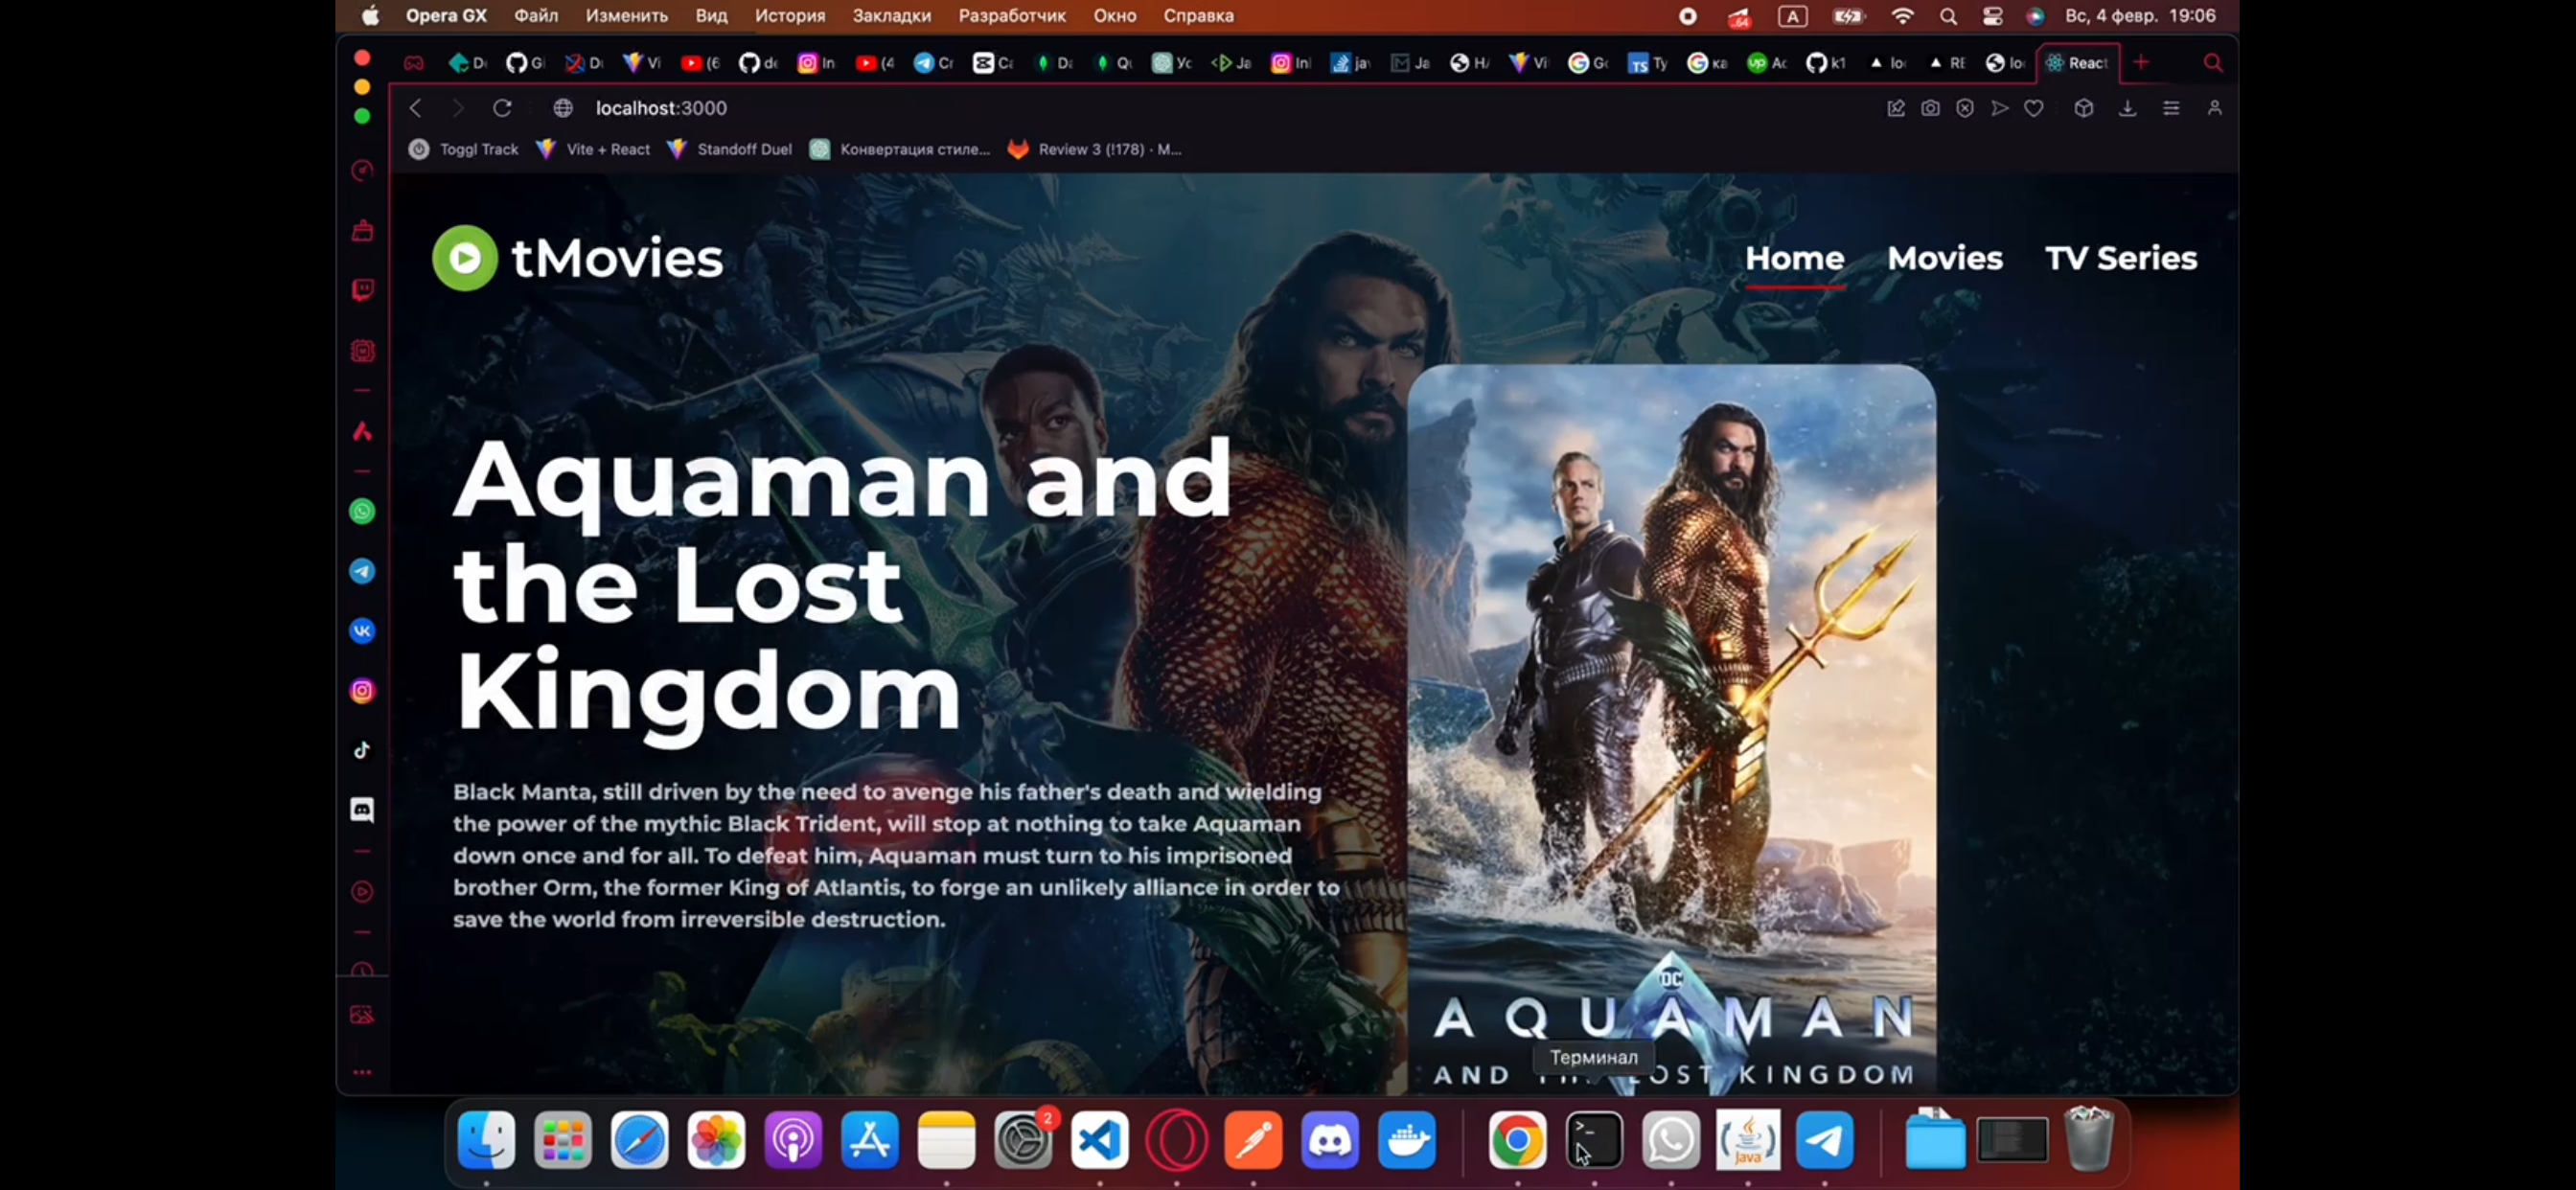Image resolution: width=2576 pixels, height=1190 pixels.
Task: Click the site info globe icon
Action: click(x=563, y=108)
